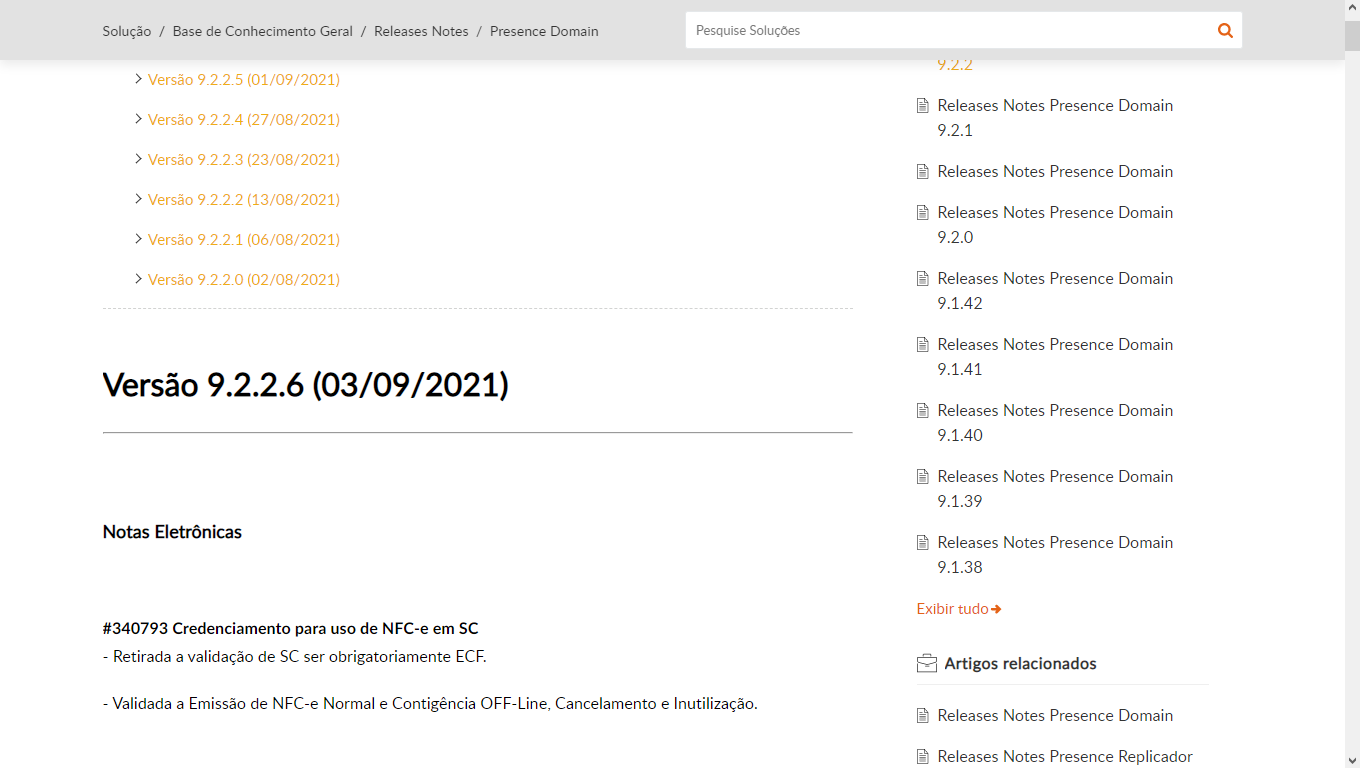Image resolution: width=1360 pixels, height=768 pixels.
Task: Expand the Versão 9.2.2.1 chevron
Action: (x=139, y=238)
